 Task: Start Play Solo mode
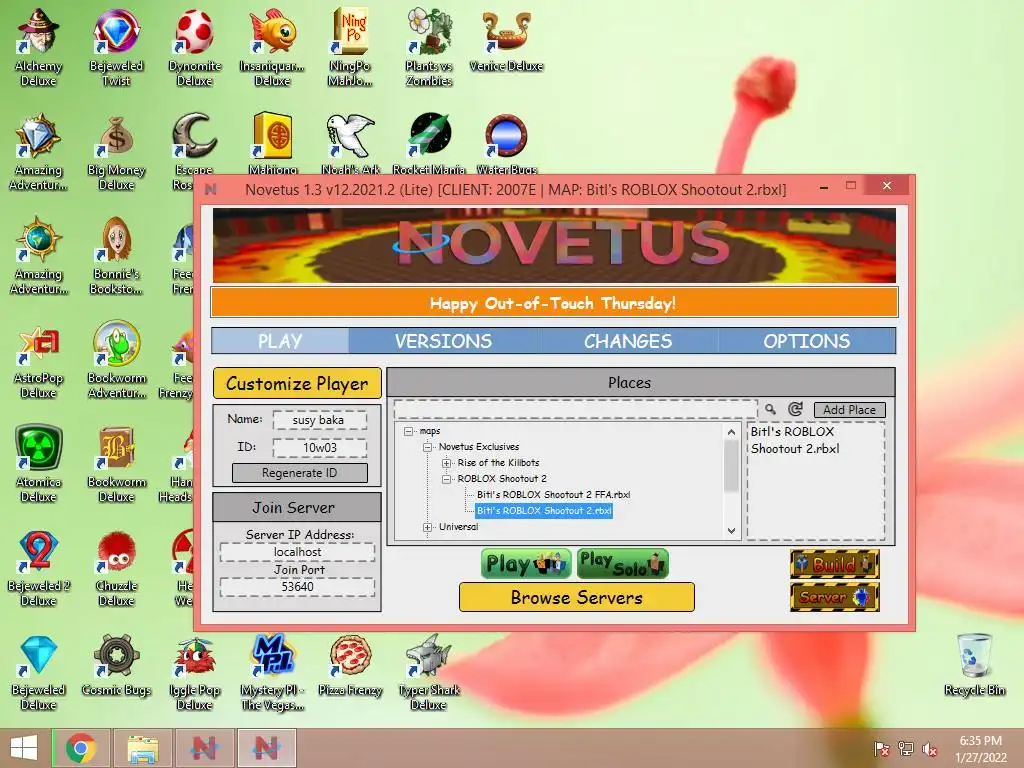pyautogui.click(x=622, y=564)
